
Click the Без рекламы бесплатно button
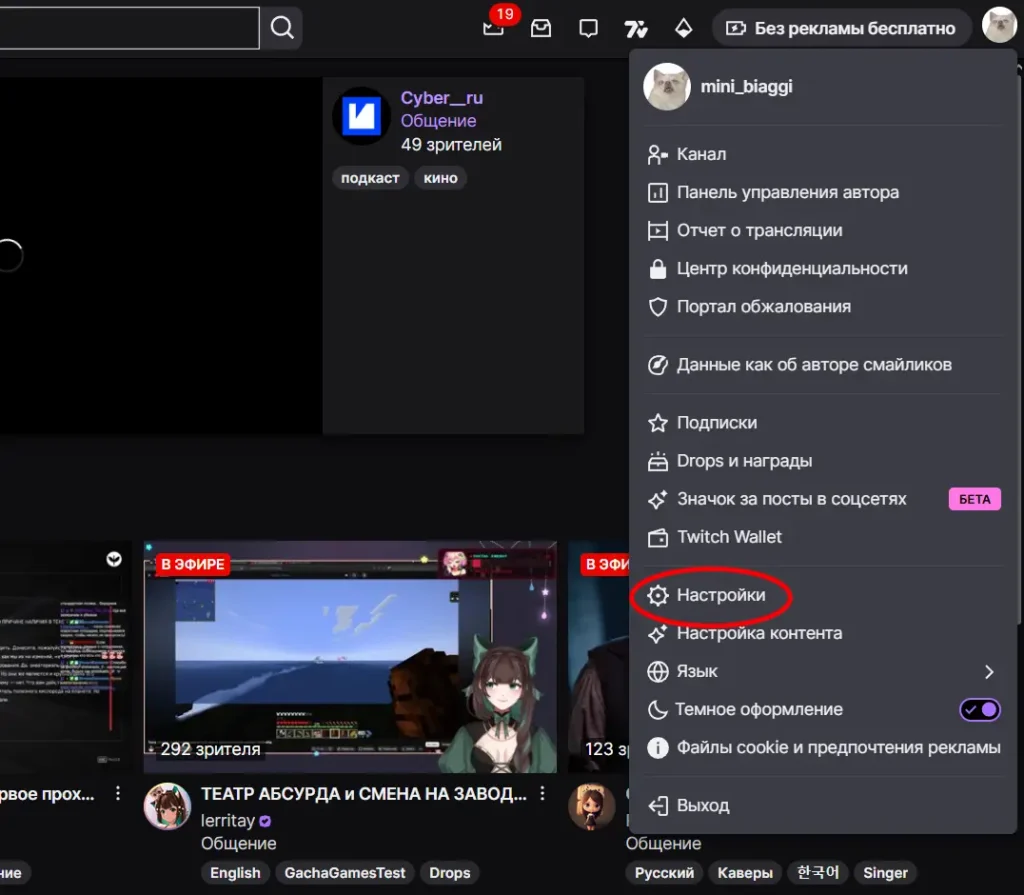click(x=841, y=28)
